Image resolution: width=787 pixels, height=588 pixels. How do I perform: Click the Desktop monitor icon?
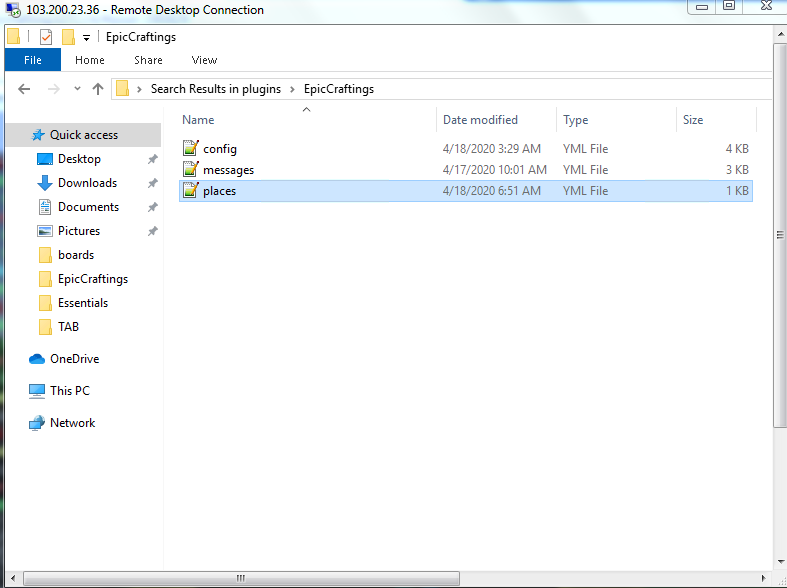click(x=45, y=159)
